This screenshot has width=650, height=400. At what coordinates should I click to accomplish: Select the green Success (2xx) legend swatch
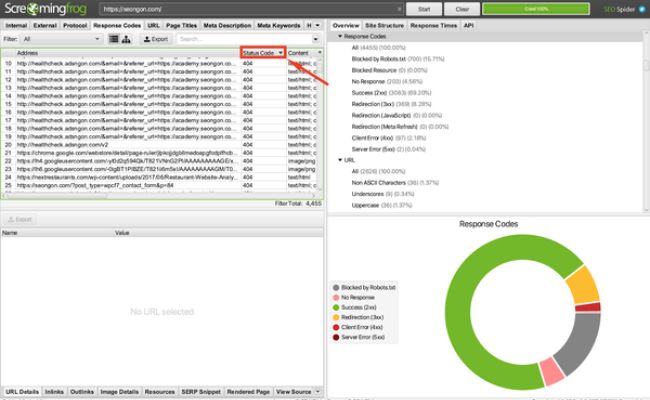pyautogui.click(x=337, y=309)
